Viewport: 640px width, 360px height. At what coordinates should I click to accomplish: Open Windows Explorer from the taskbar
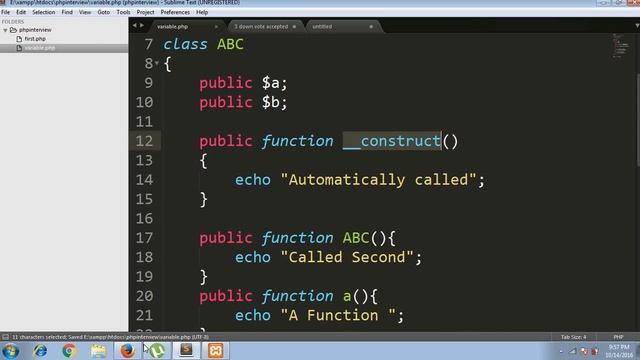tap(98, 351)
